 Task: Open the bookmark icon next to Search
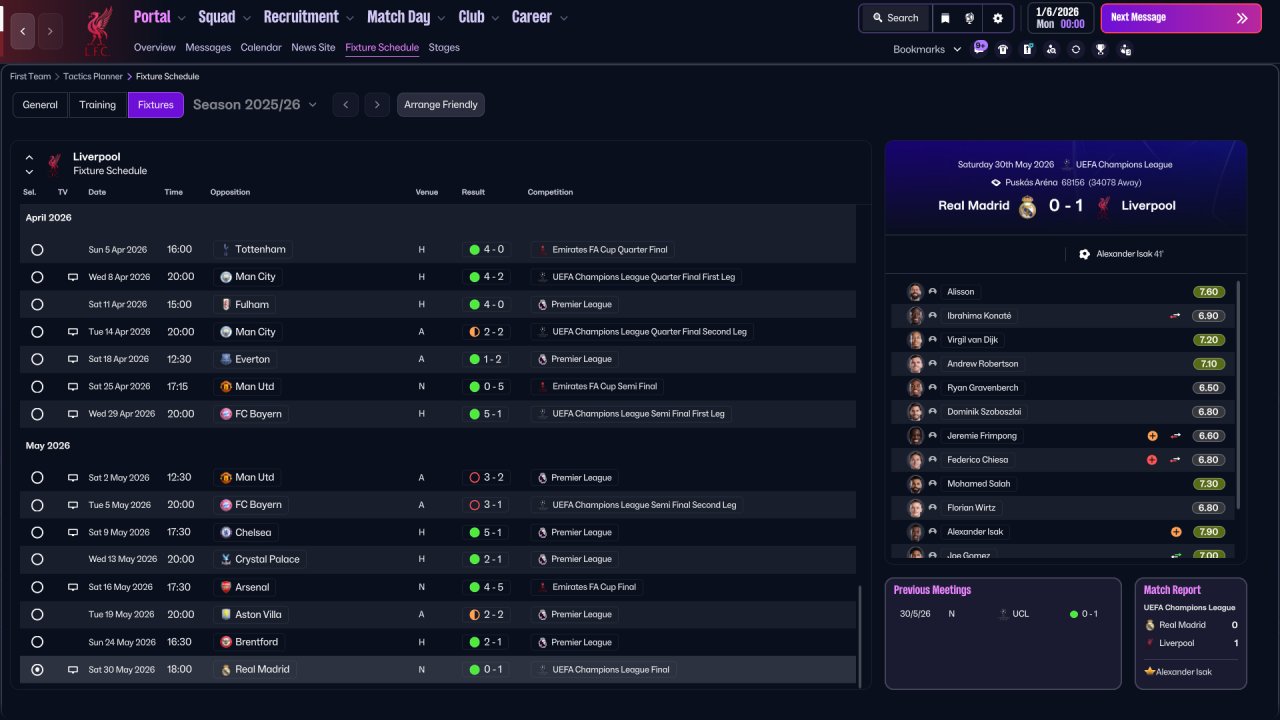tap(945, 18)
